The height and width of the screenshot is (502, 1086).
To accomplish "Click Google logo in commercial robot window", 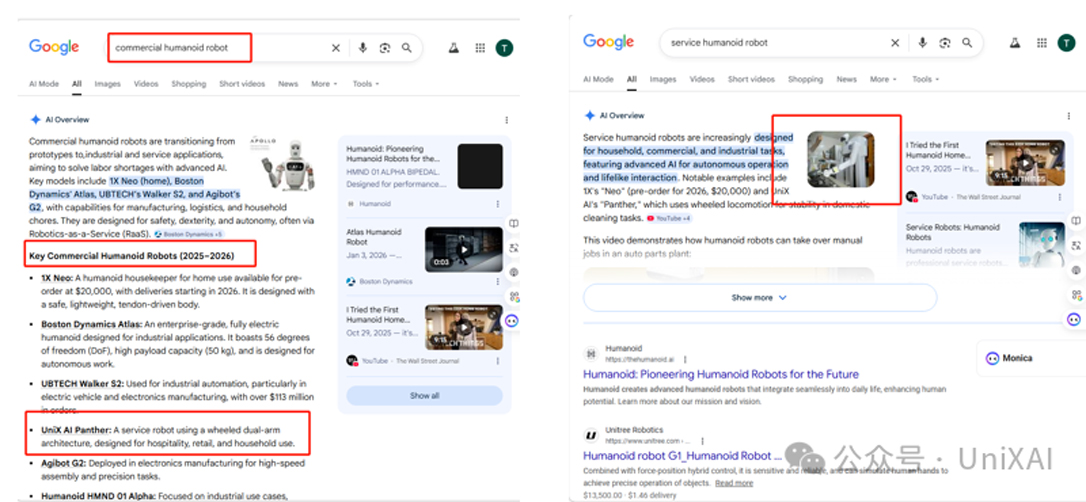I will tap(54, 47).
